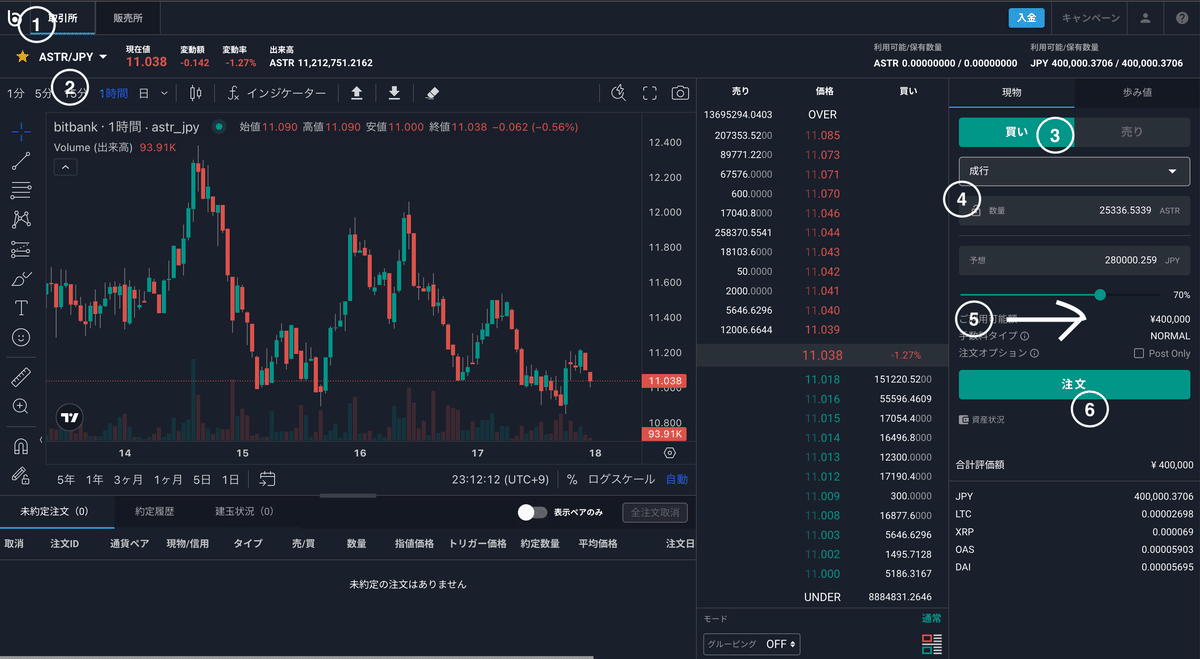The width and height of the screenshot is (1200, 659).
Task: Take a chart snapshot with camera icon
Action: [680, 93]
